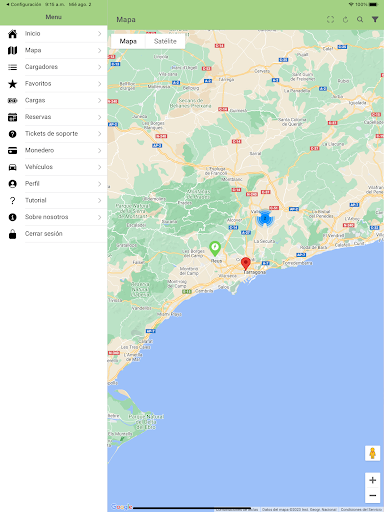The image size is (384, 512).
Task: Open the filter funnel icon
Action: click(x=375, y=19)
